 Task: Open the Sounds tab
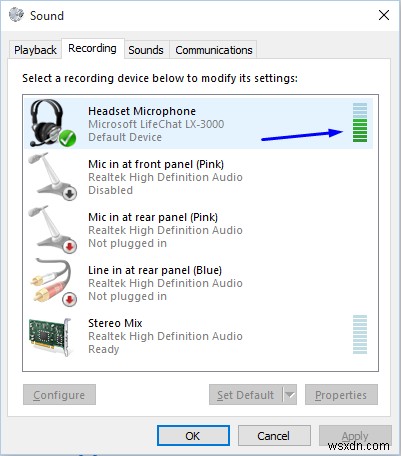coord(146,50)
